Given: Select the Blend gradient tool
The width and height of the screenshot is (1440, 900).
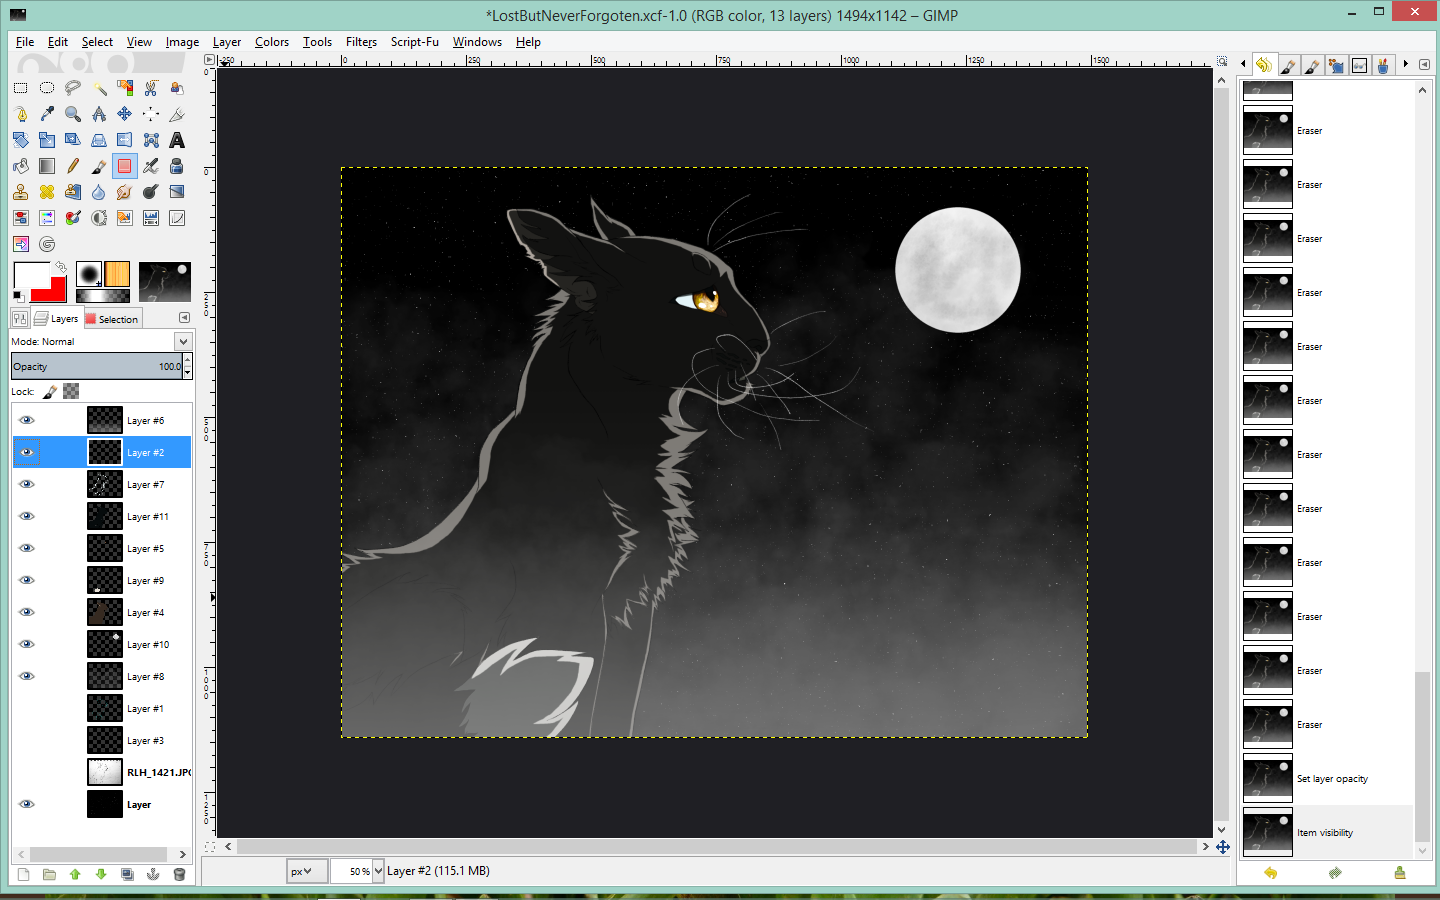Looking at the screenshot, I should pos(47,166).
